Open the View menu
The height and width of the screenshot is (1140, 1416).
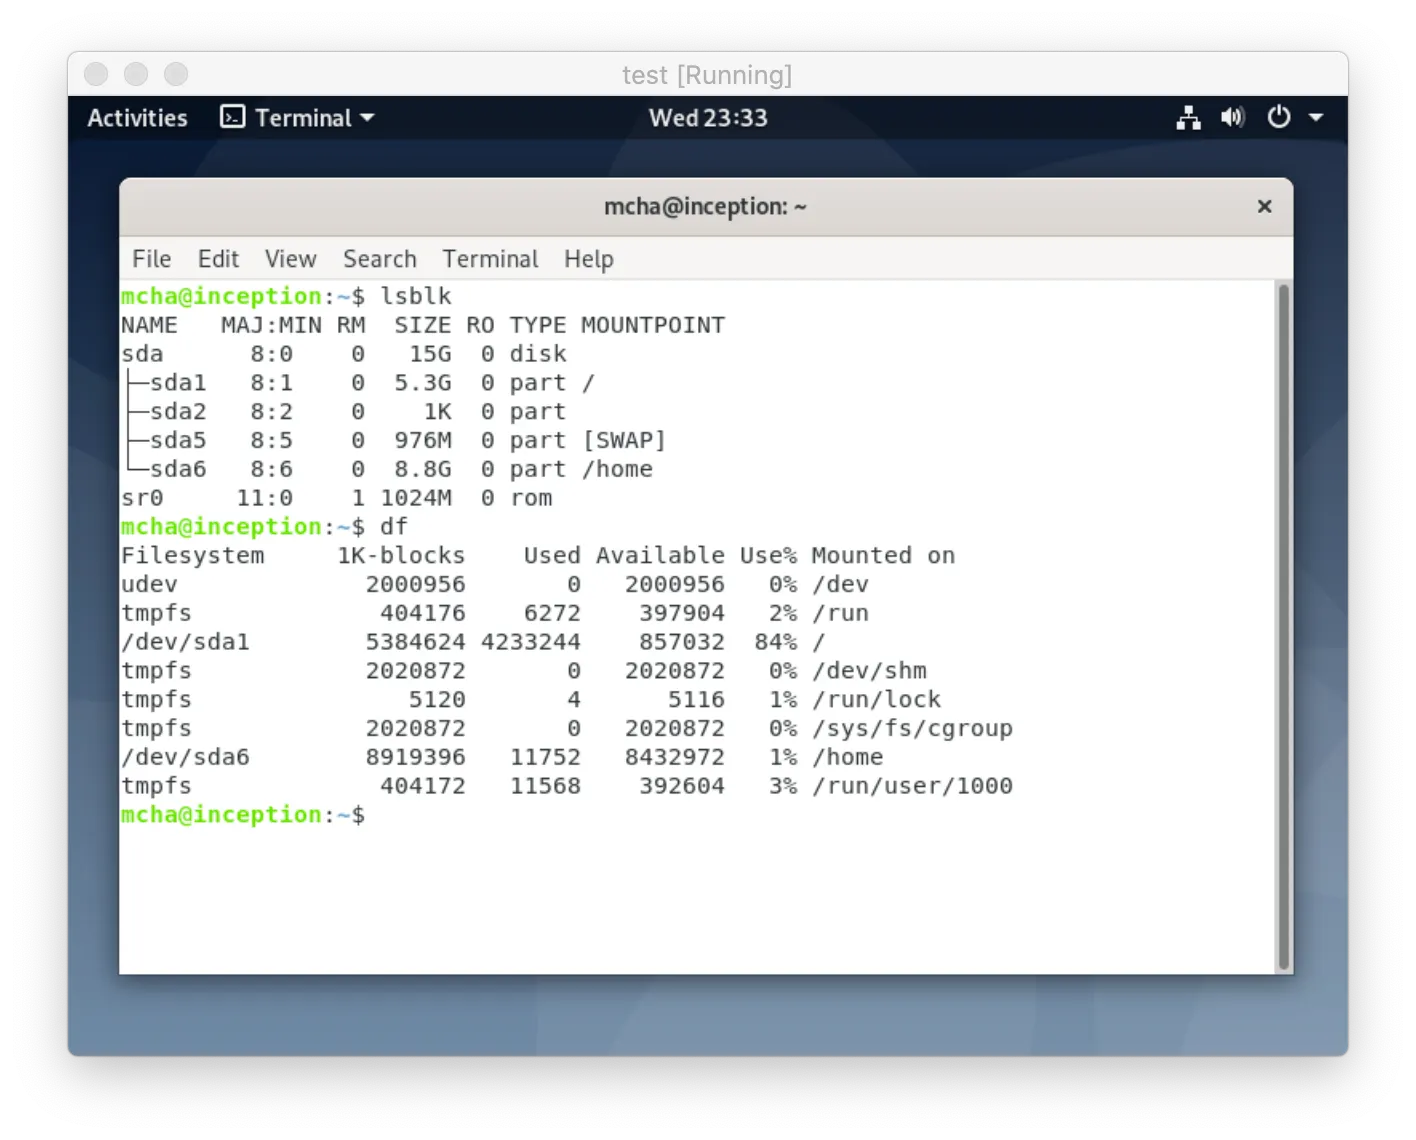click(x=290, y=259)
